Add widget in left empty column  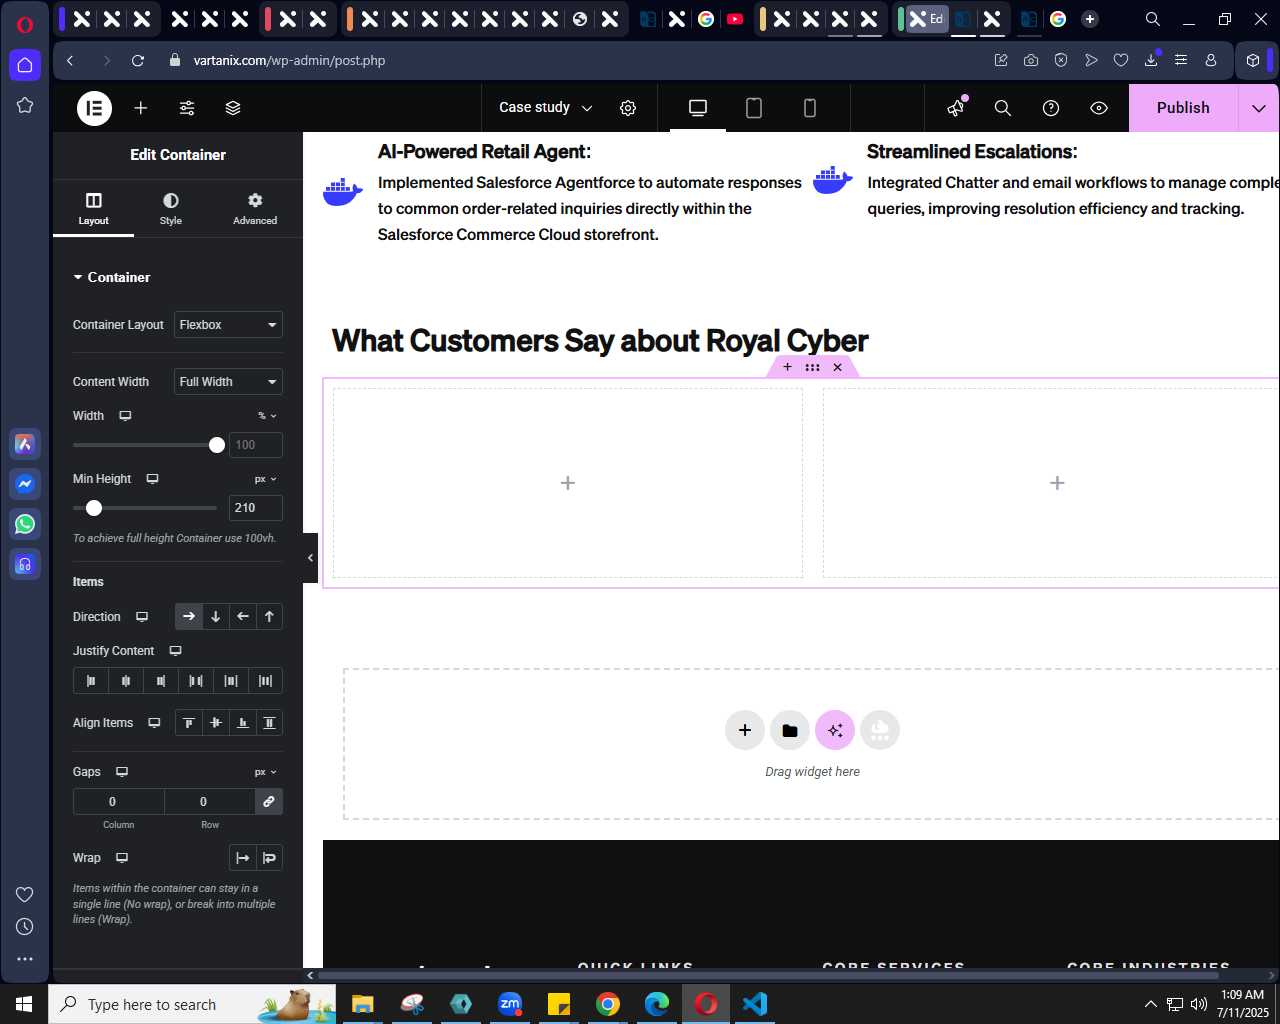coord(568,483)
